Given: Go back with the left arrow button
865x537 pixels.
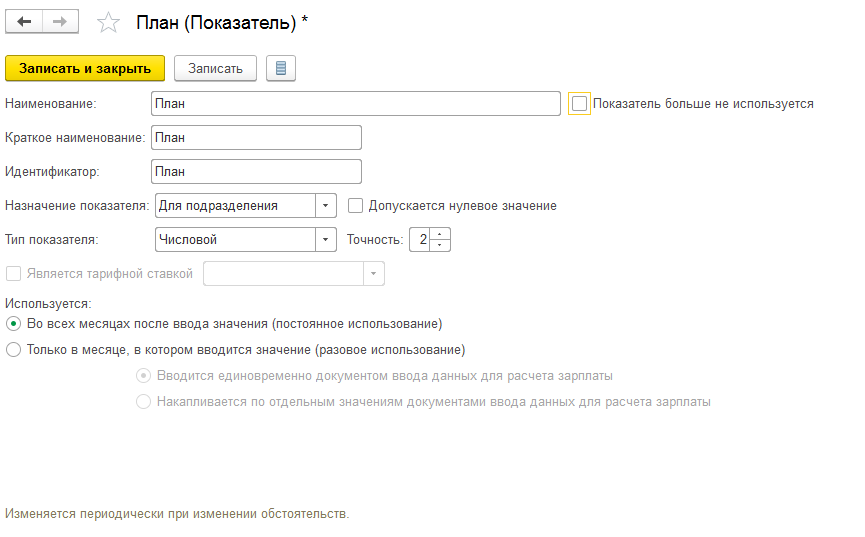Looking at the screenshot, I should 24,22.
